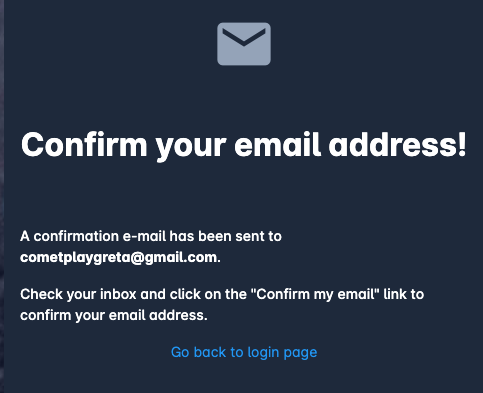This screenshot has width=483, height=393.
Task: Click the envelope mail icon
Action: (244, 44)
